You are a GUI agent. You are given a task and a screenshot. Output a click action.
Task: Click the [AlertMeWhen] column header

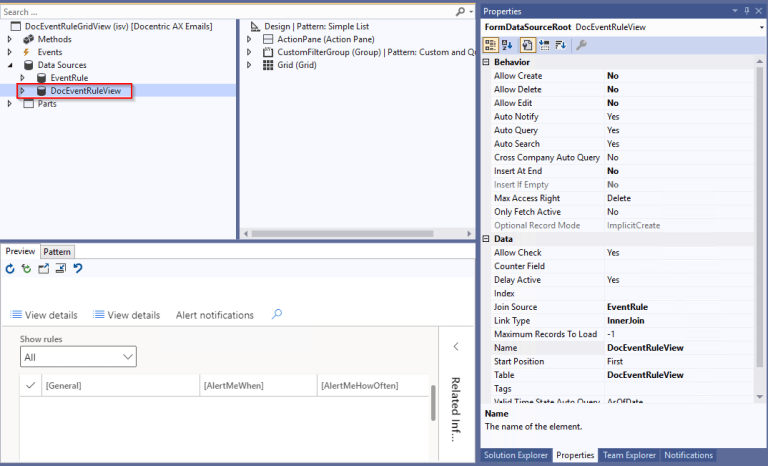click(259, 386)
